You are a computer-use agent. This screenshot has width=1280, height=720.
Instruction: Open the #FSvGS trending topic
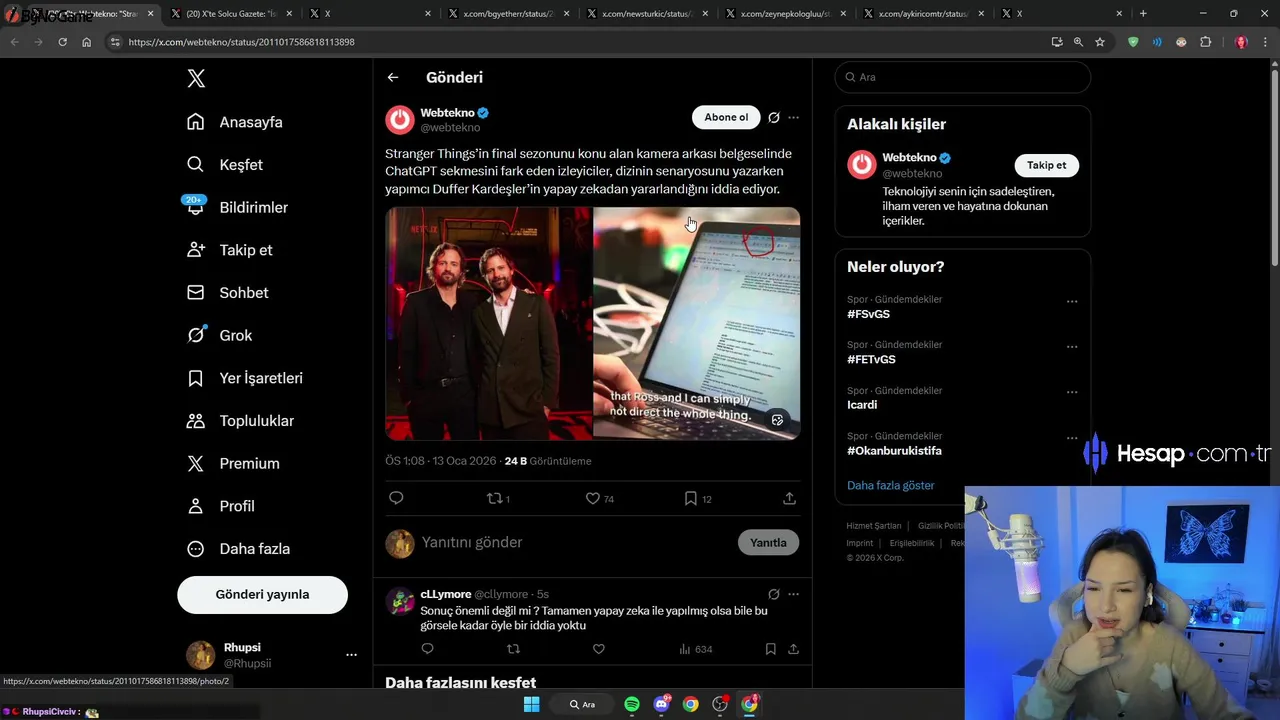[x=868, y=314]
